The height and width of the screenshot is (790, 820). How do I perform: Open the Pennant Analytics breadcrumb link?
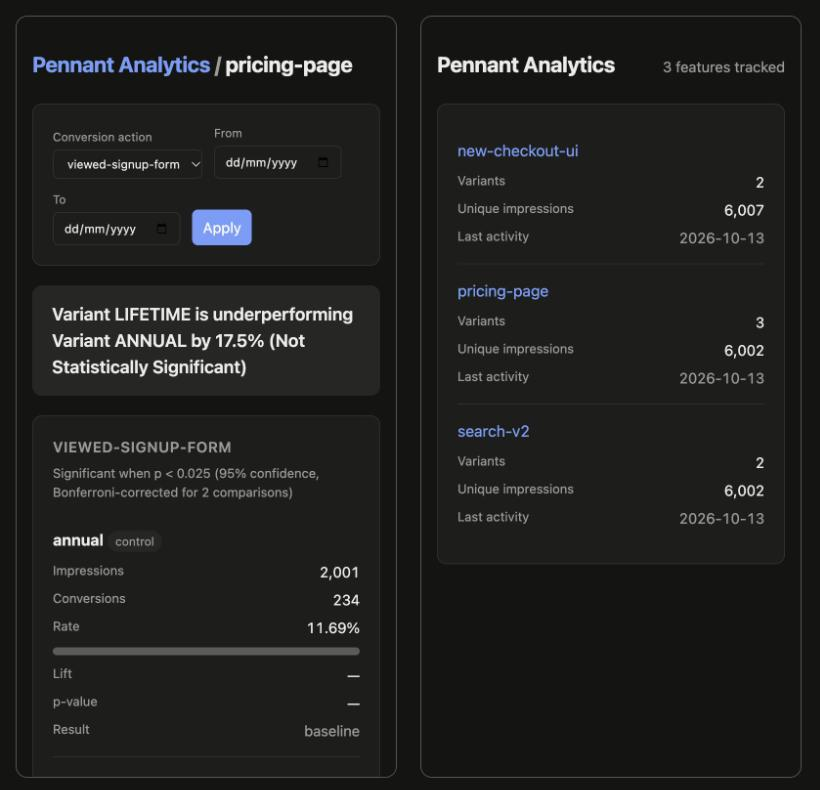(121, 65)
